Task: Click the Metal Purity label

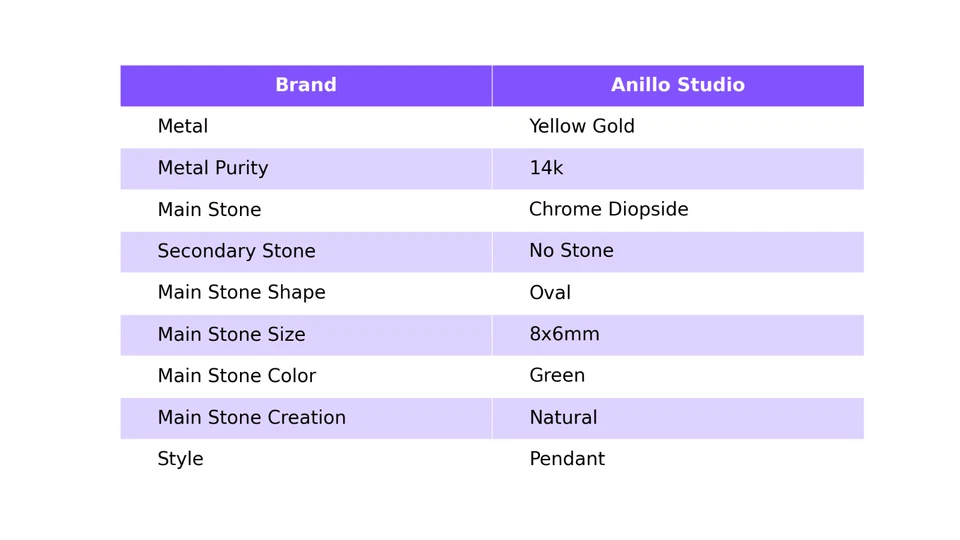Action: click(213, 169)
